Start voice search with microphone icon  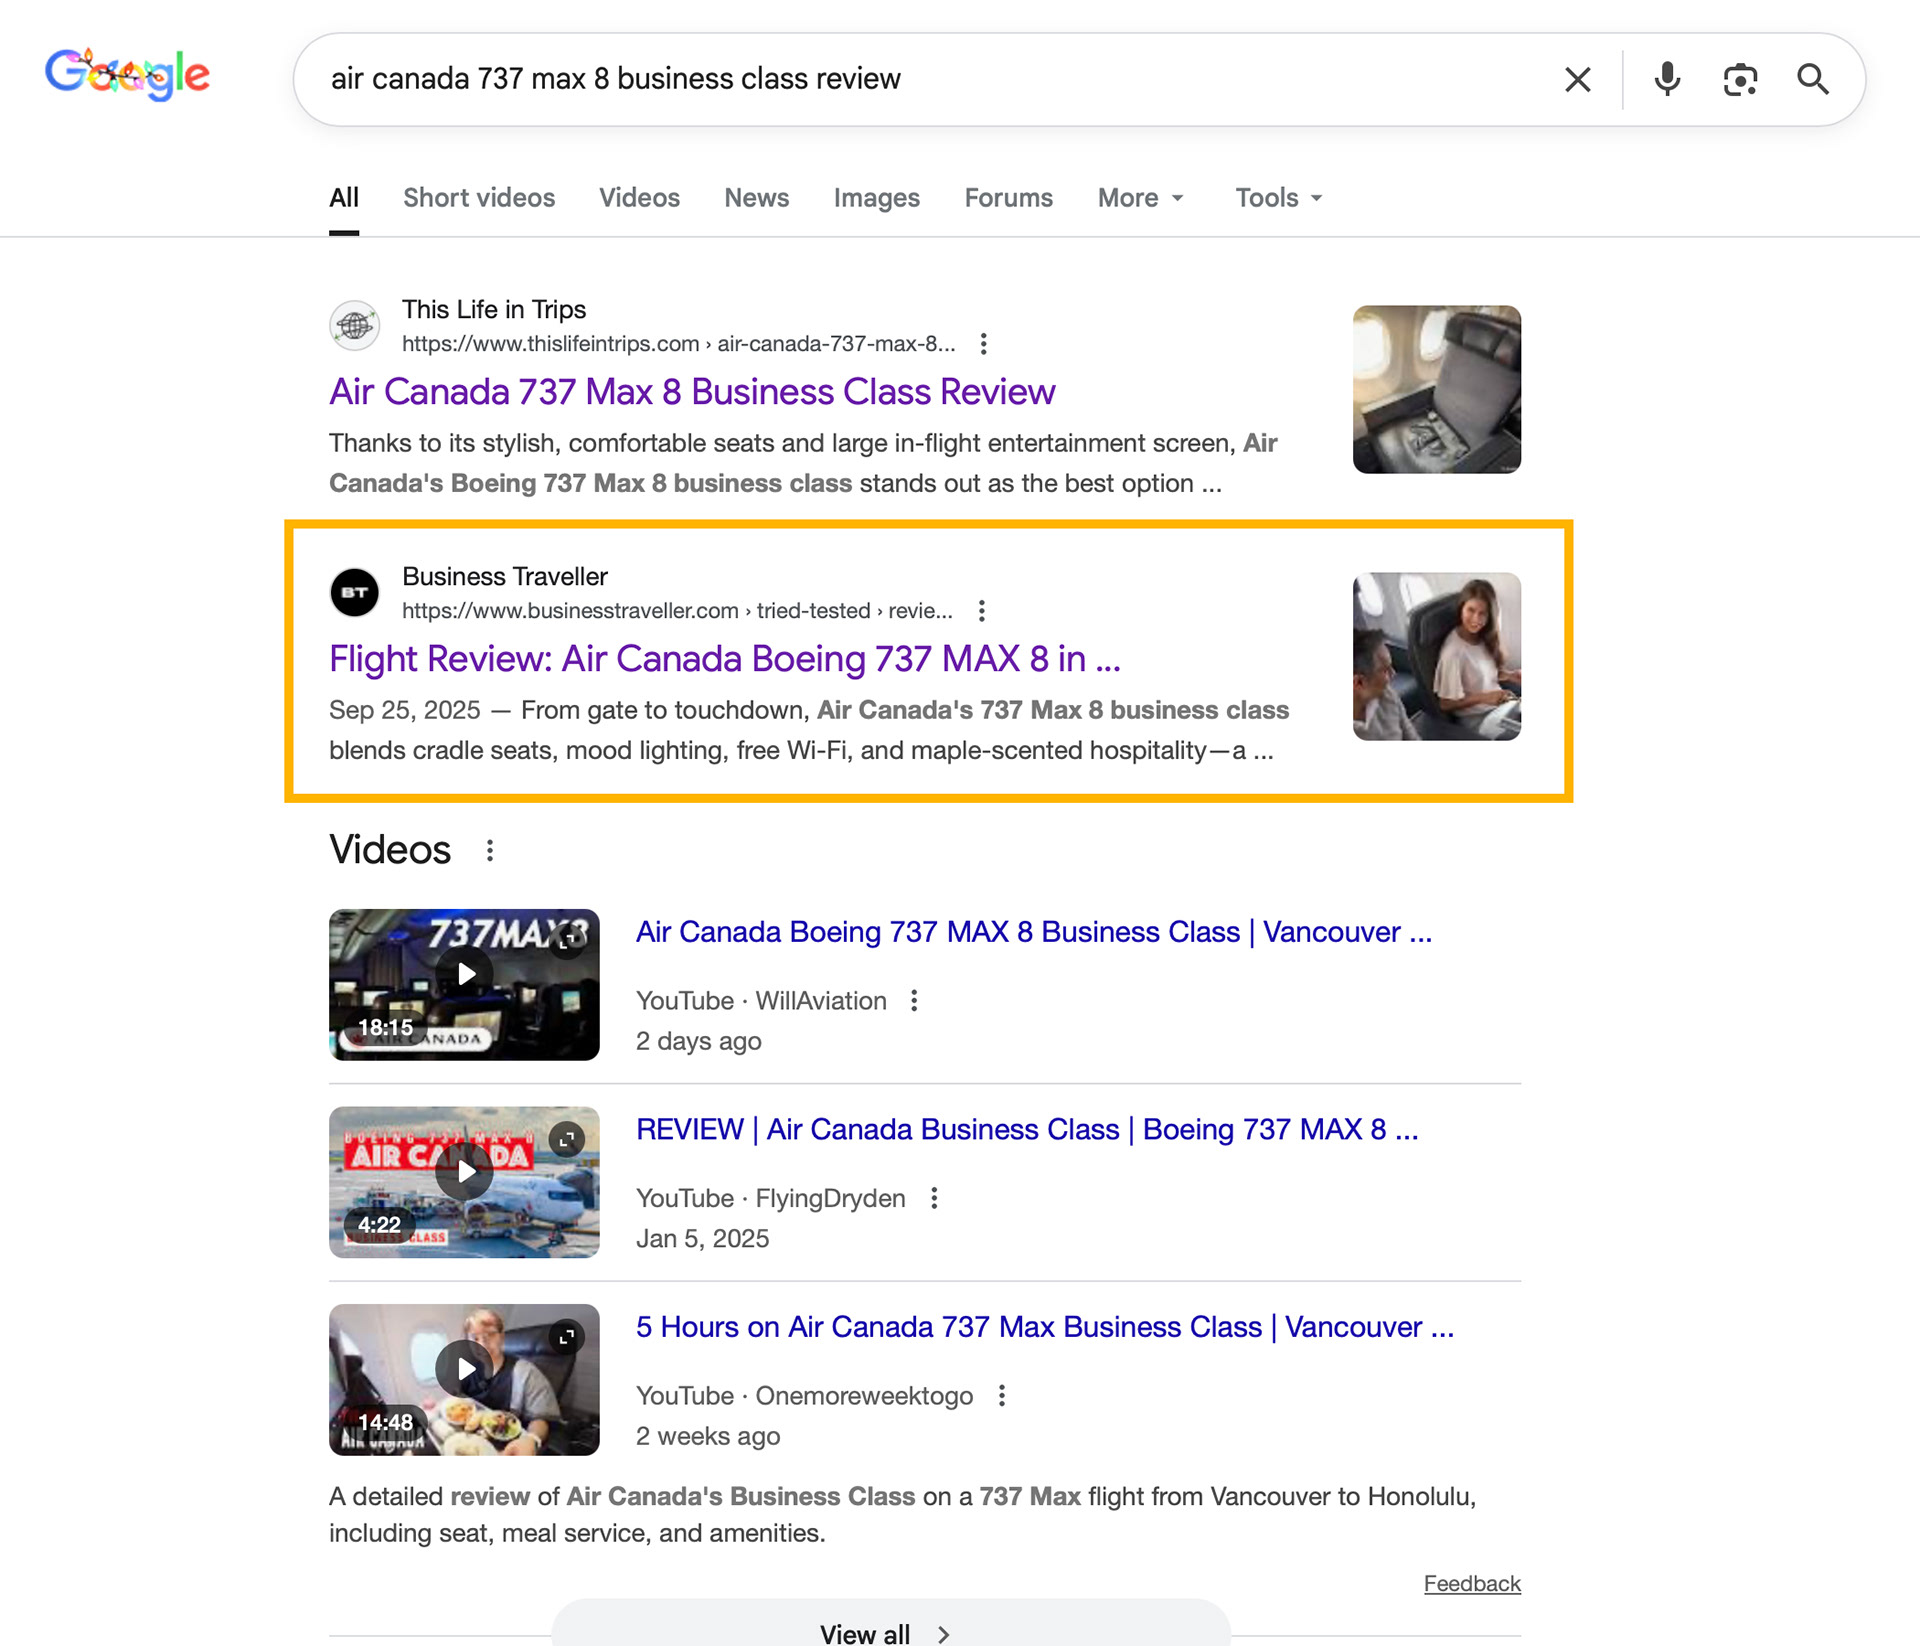coord(1666,79)
